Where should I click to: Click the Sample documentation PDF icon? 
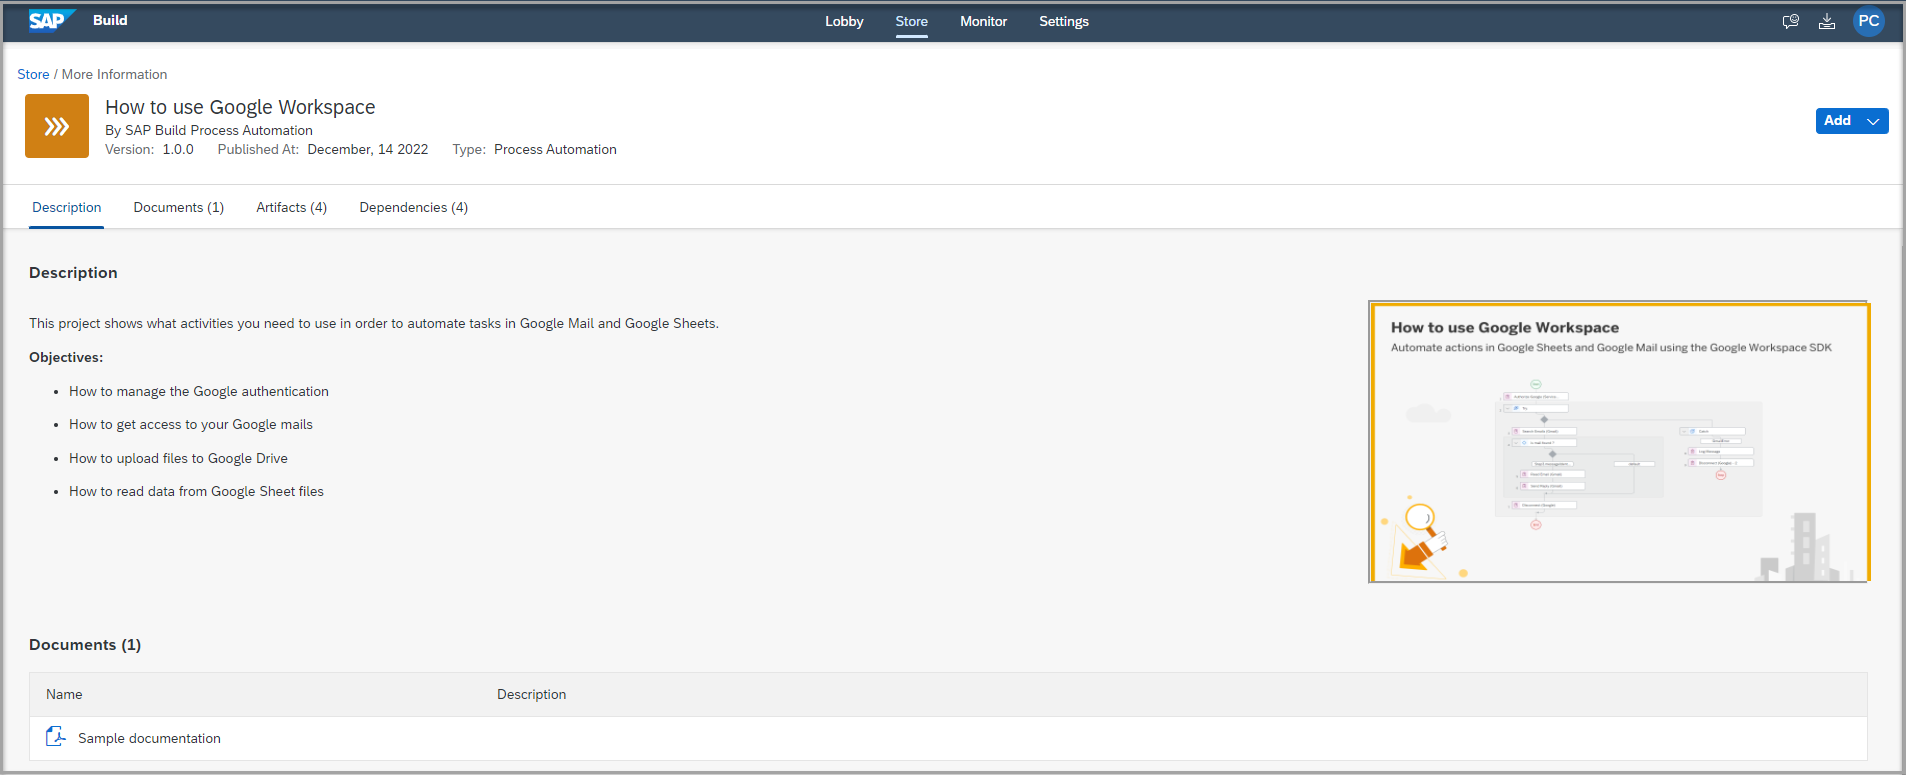(x=56, y=737)
